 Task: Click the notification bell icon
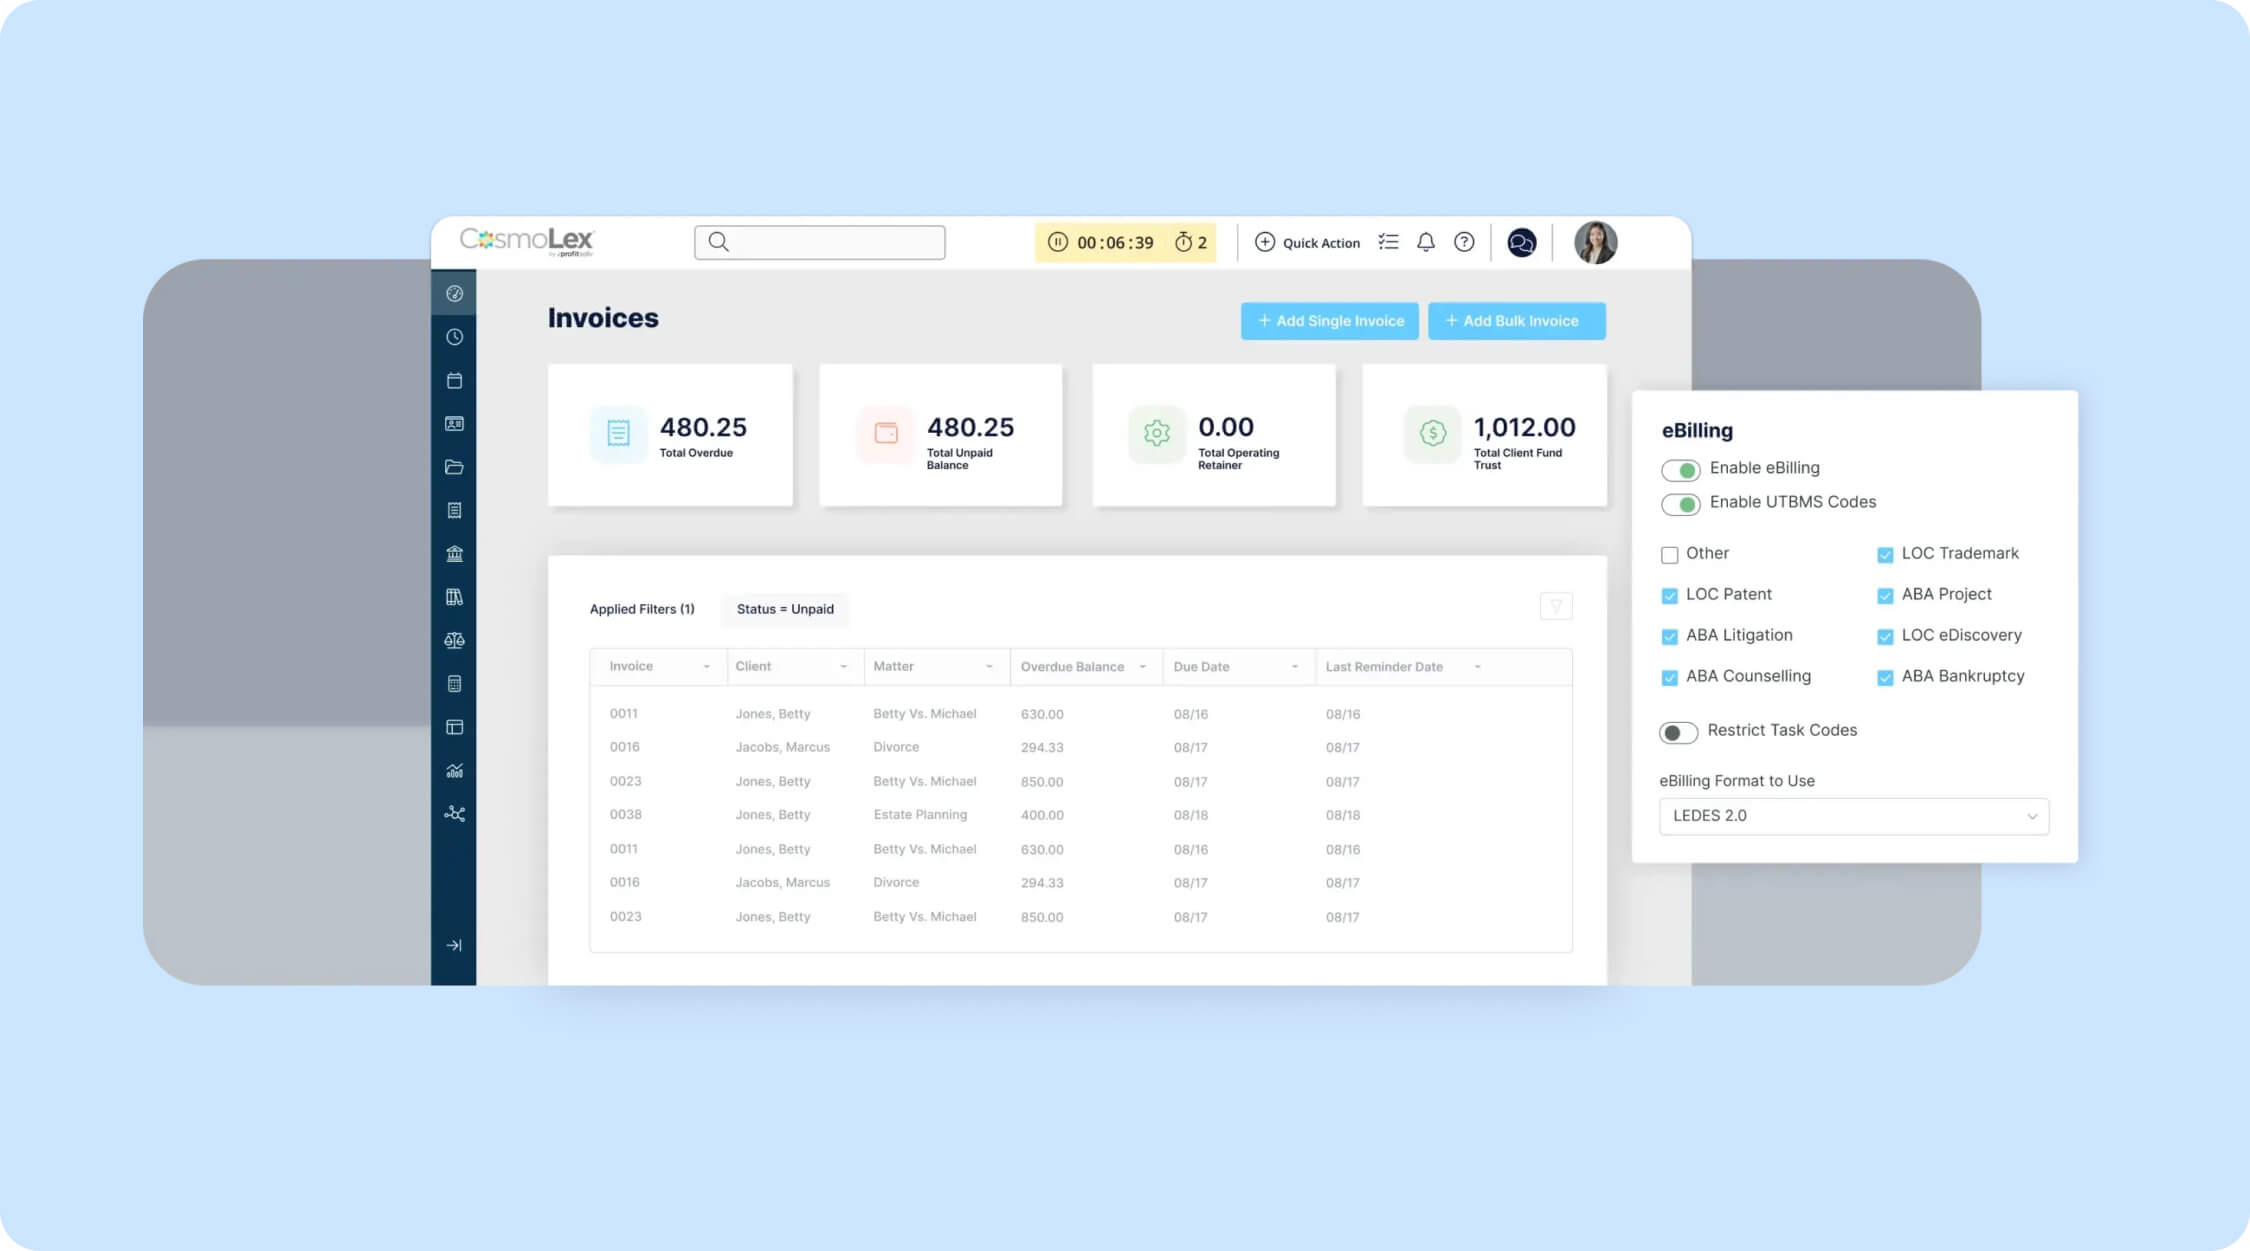[x=1427, y=242]
